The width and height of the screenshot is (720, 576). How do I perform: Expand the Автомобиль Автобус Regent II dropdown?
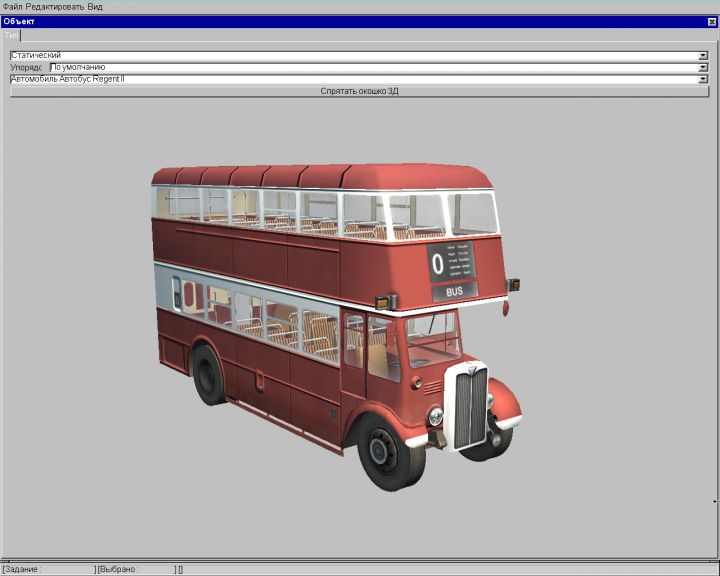point(703,78)
